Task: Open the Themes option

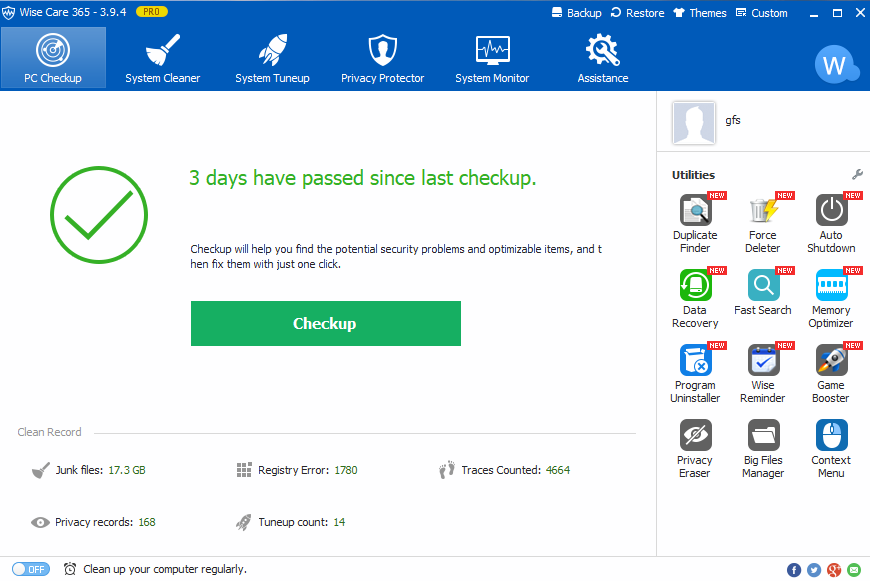Action: coord(700,13)
